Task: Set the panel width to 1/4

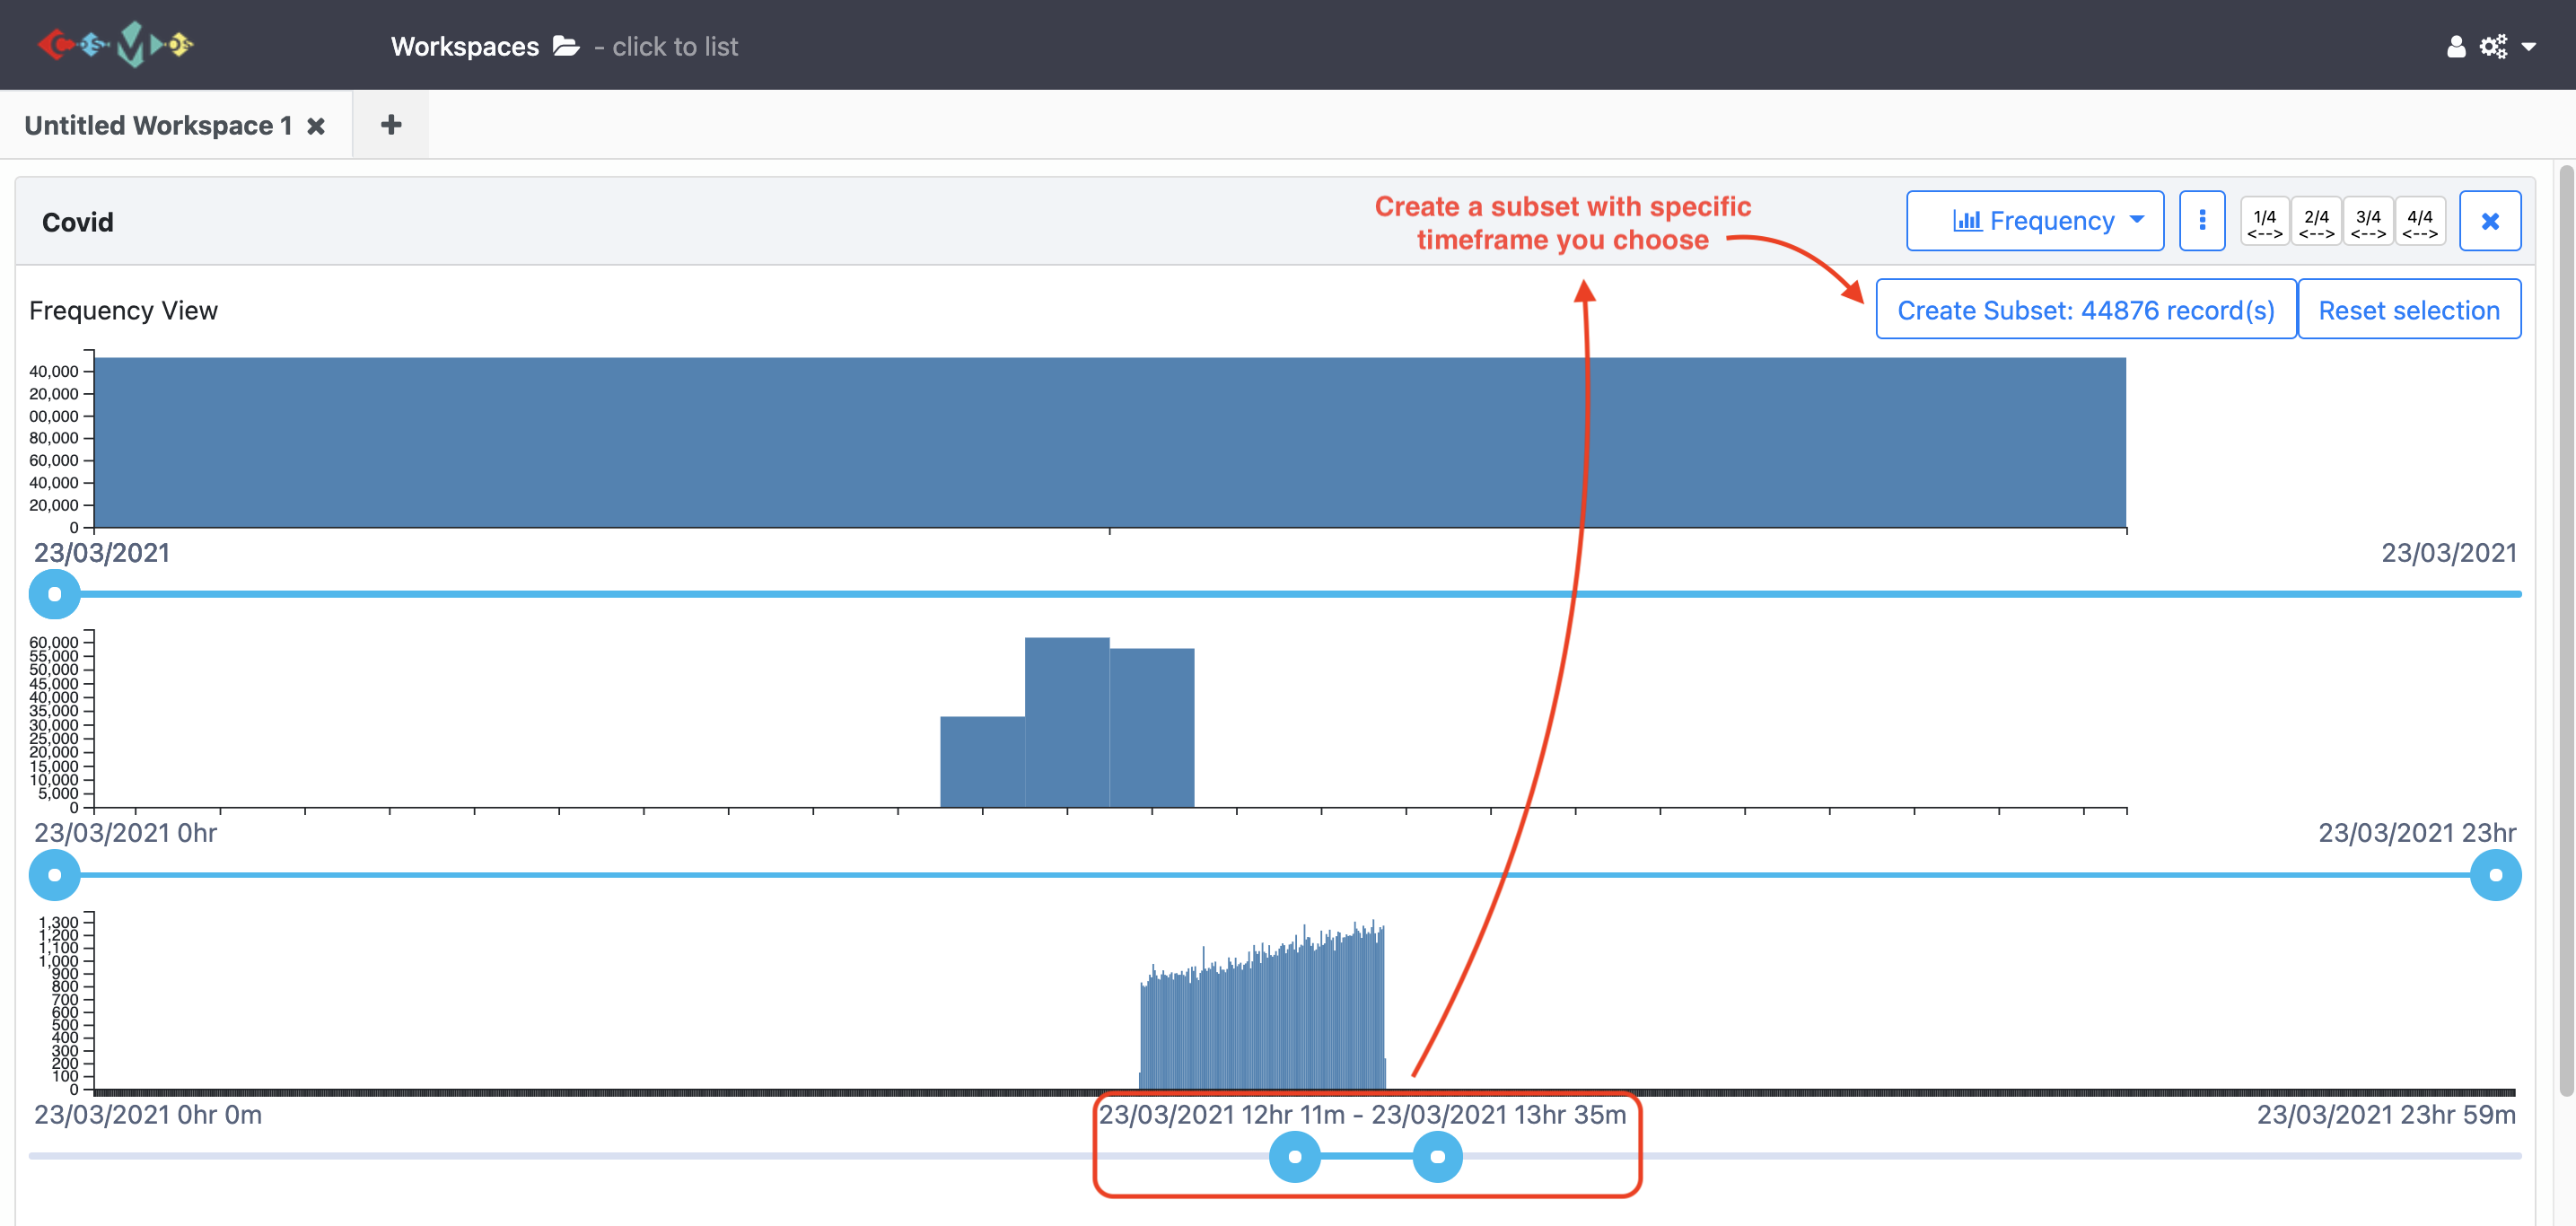Action: (2265, 222)
